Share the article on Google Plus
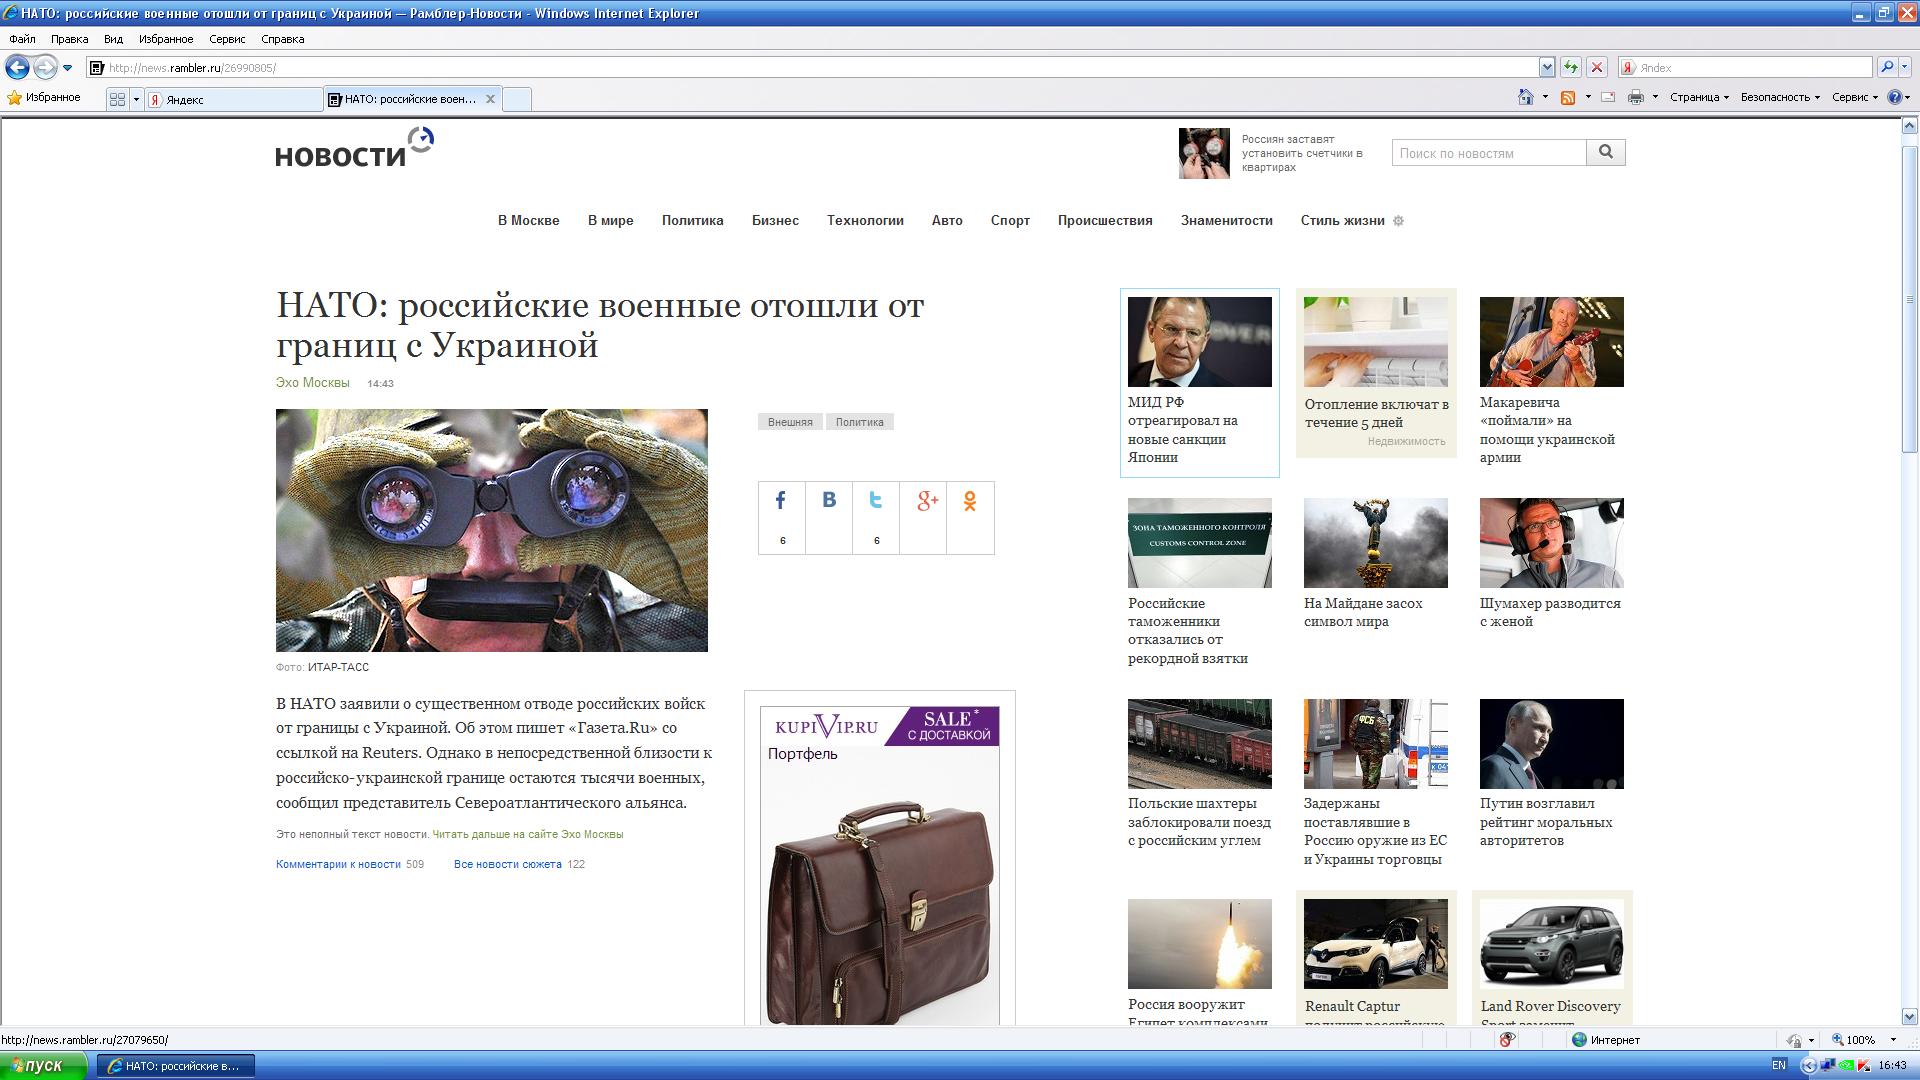The image size is (1920, 1080). click(927, 501)
